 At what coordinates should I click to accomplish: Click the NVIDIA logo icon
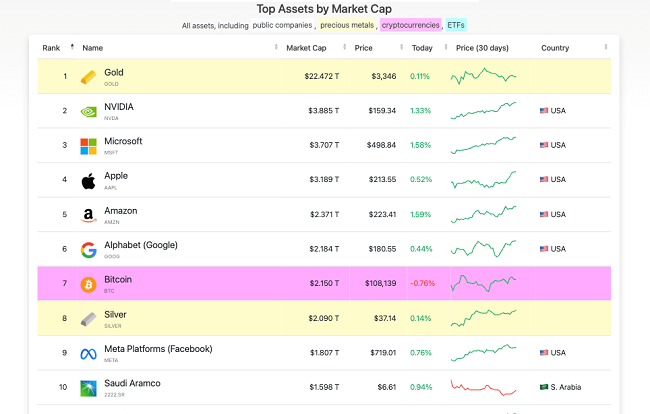pyautogui.click(x=88, y=111)
